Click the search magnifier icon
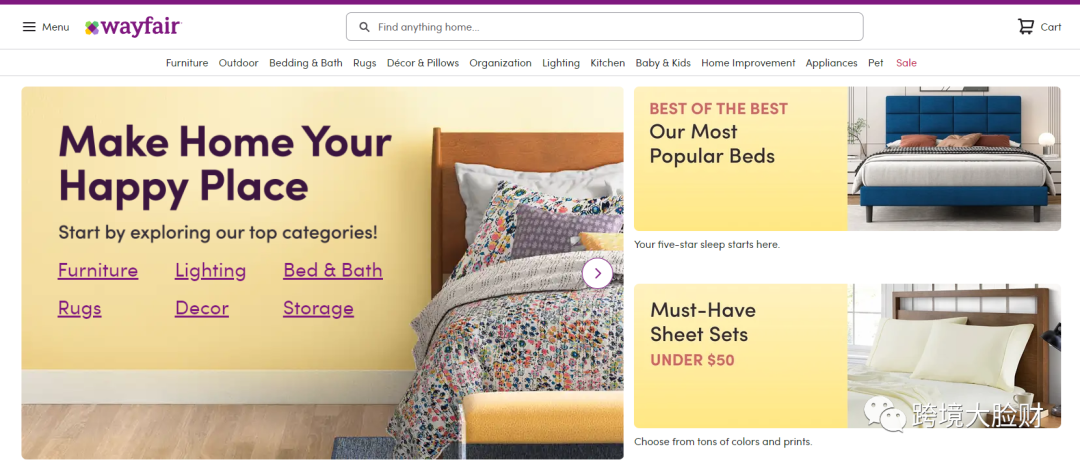 364,27
